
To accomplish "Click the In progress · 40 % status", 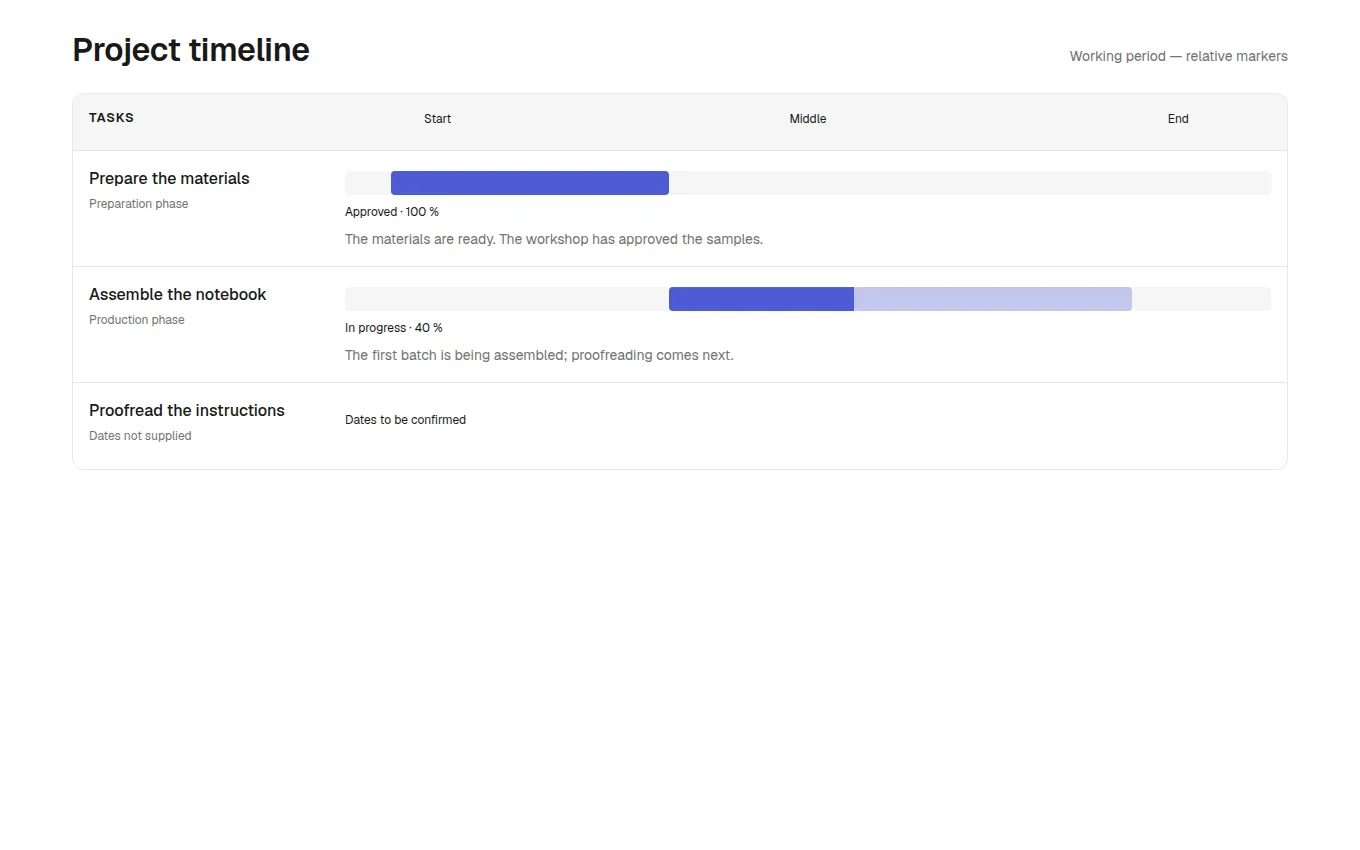I will click(394, 328).
